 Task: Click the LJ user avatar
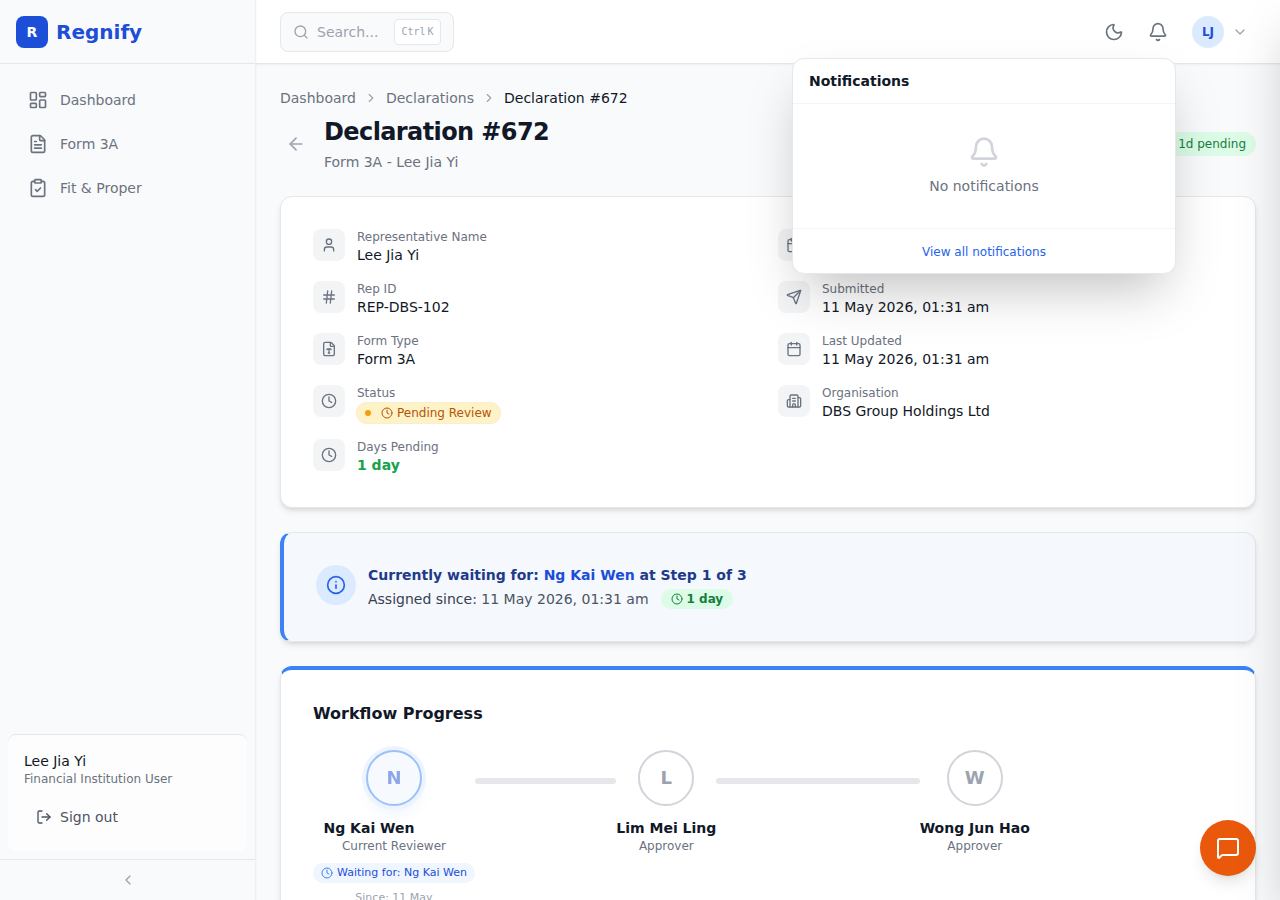coord(1208,32)
